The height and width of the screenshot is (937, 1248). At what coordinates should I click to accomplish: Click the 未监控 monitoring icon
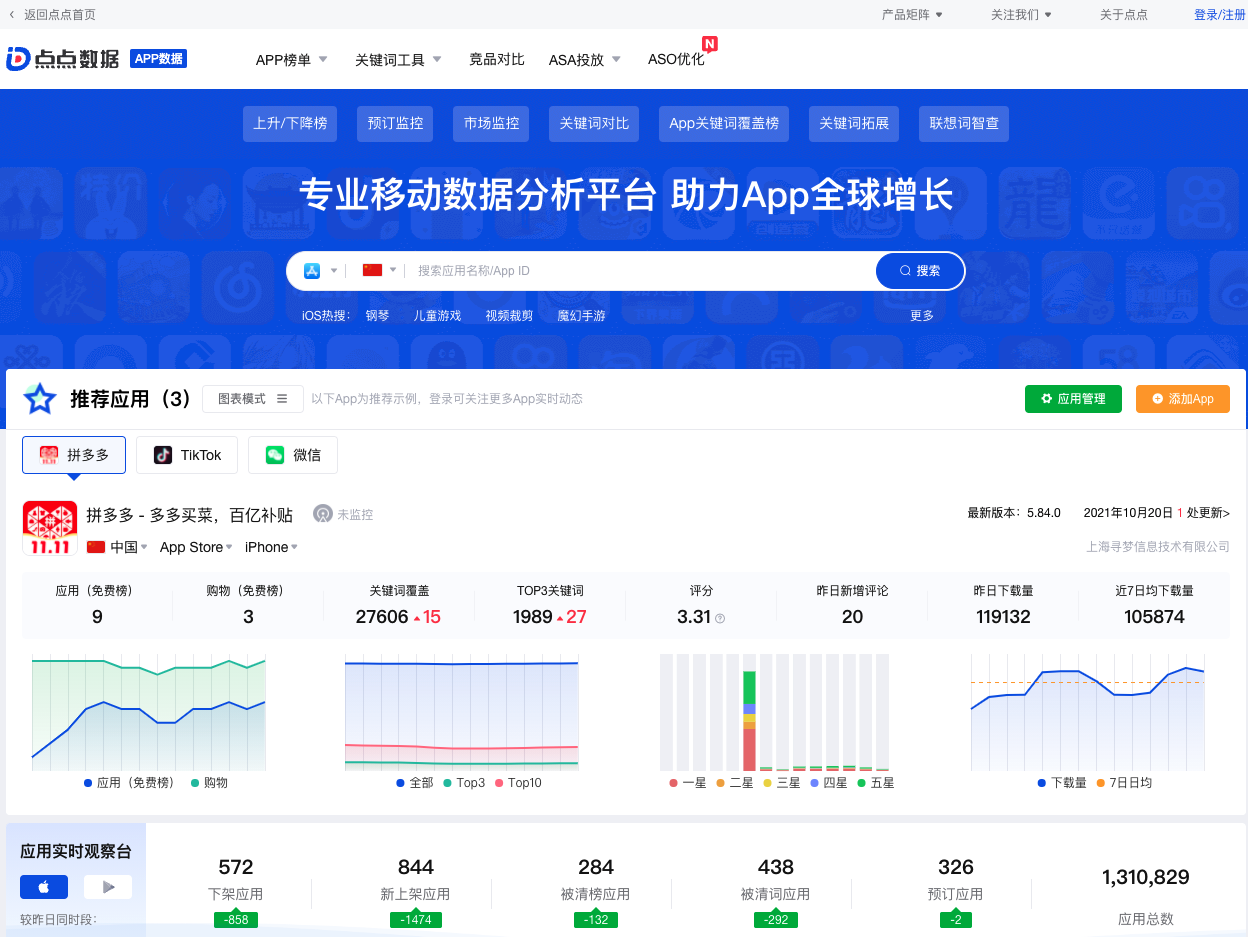click(x=322, y=514)
